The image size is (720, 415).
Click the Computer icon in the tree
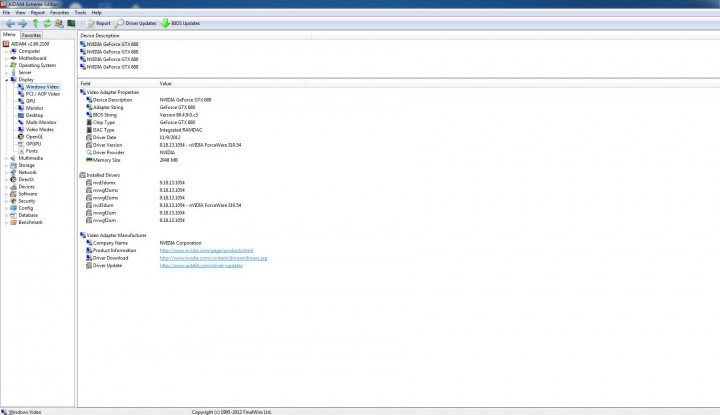click(x=13, y=51)
